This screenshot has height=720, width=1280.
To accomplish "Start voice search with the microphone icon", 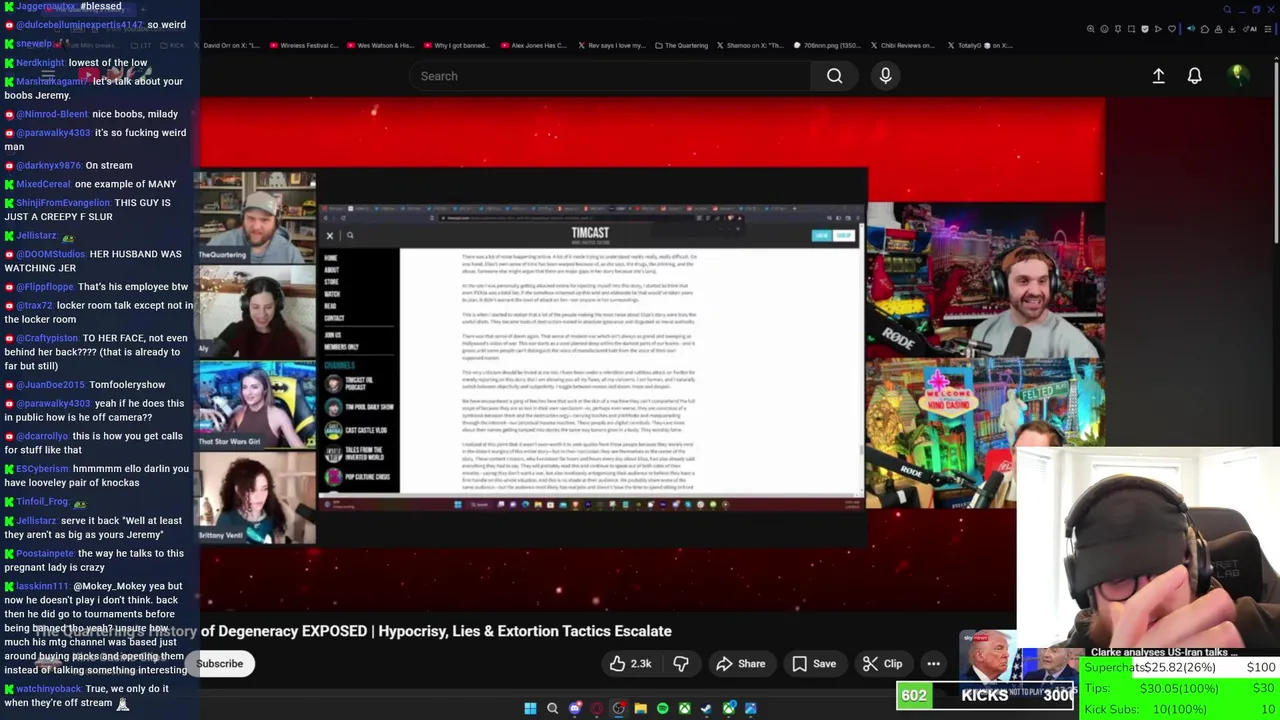I will click(x=885, y=76).
